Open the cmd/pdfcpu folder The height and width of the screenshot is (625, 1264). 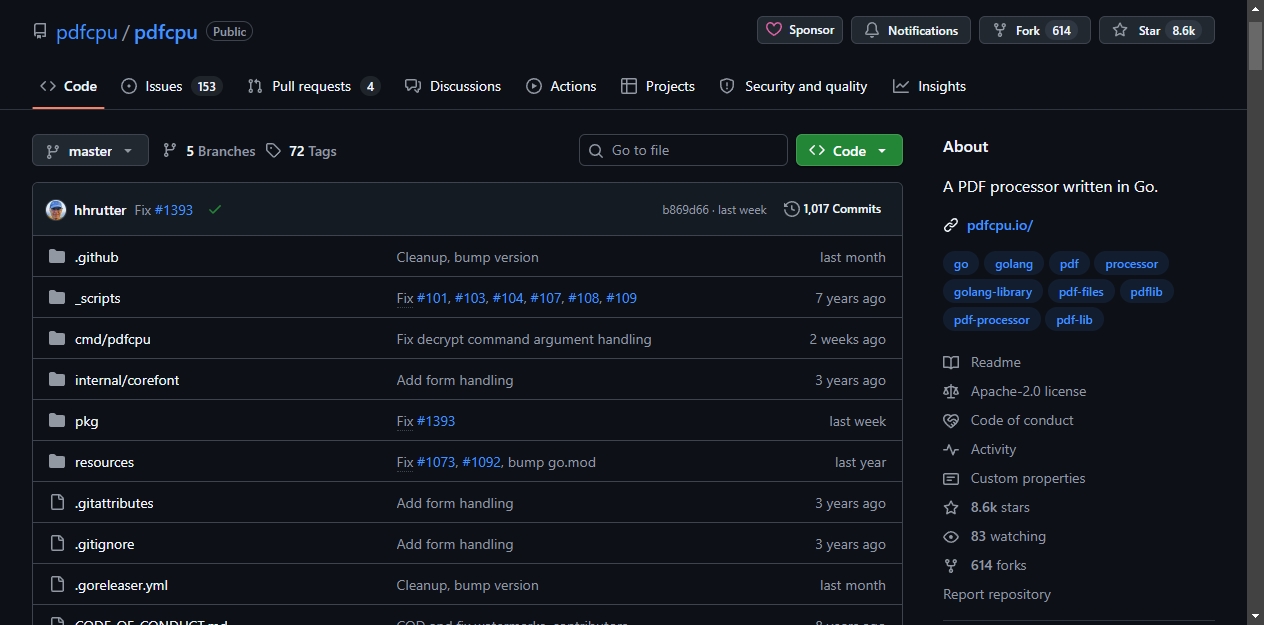(113, 339)
